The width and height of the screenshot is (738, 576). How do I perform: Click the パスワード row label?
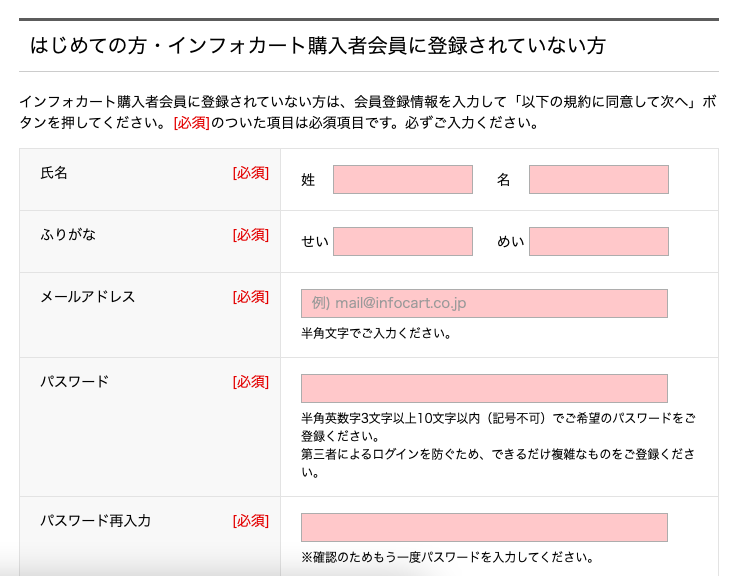pyautogui.click(x=74, y=382)
